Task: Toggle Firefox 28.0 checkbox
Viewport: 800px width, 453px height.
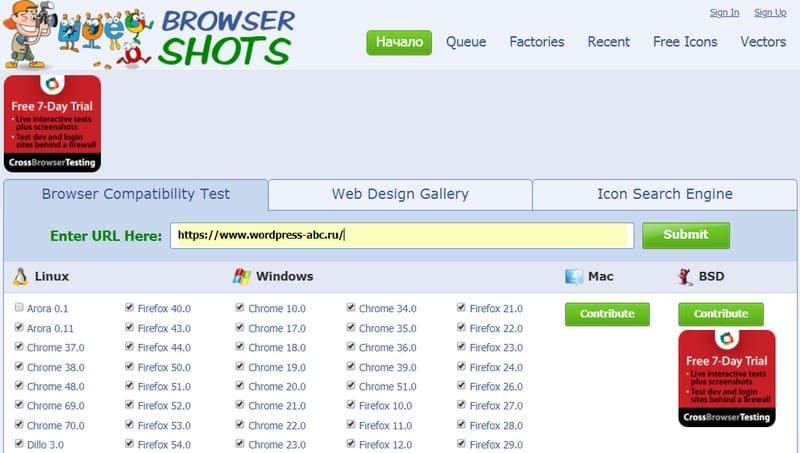Action: pos(461,424)
